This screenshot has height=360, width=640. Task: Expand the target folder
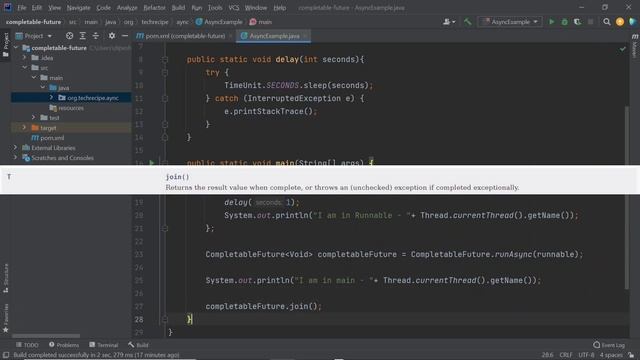25,128
